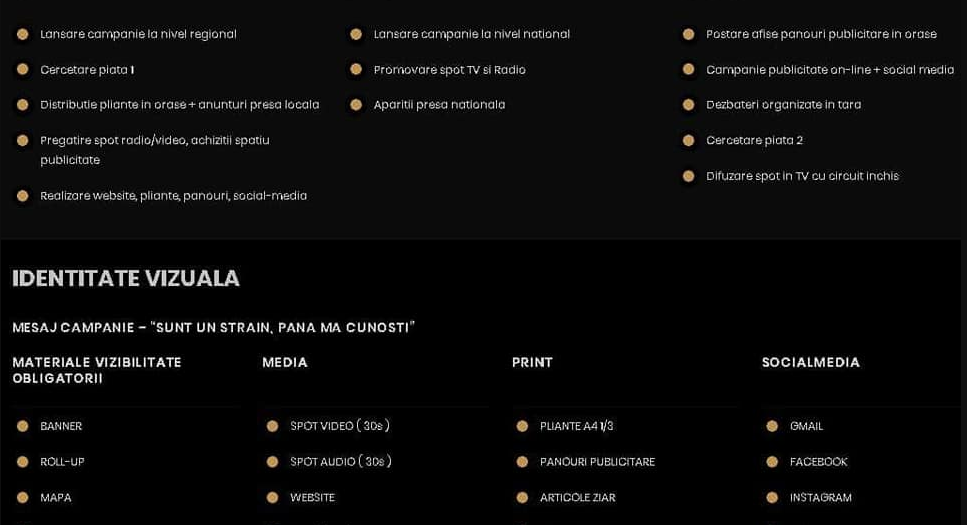The image size is (967, 525).
Task: Click the bullet beside Dezbateri organizate in tara
Action: (688, 105)
